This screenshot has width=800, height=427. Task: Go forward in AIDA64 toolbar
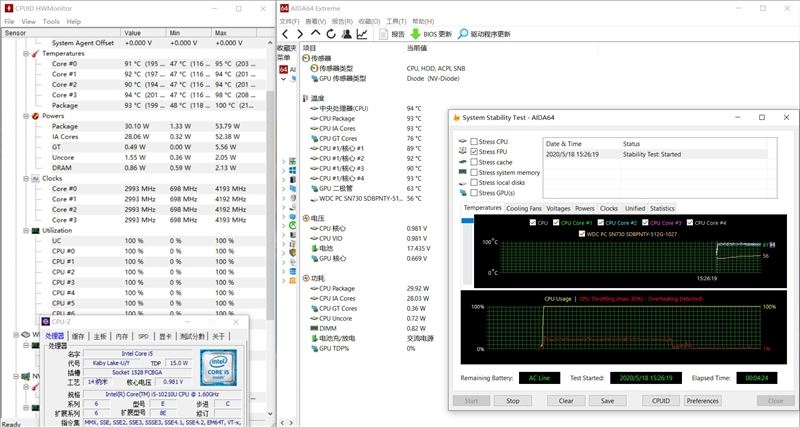tap(300, 34)
